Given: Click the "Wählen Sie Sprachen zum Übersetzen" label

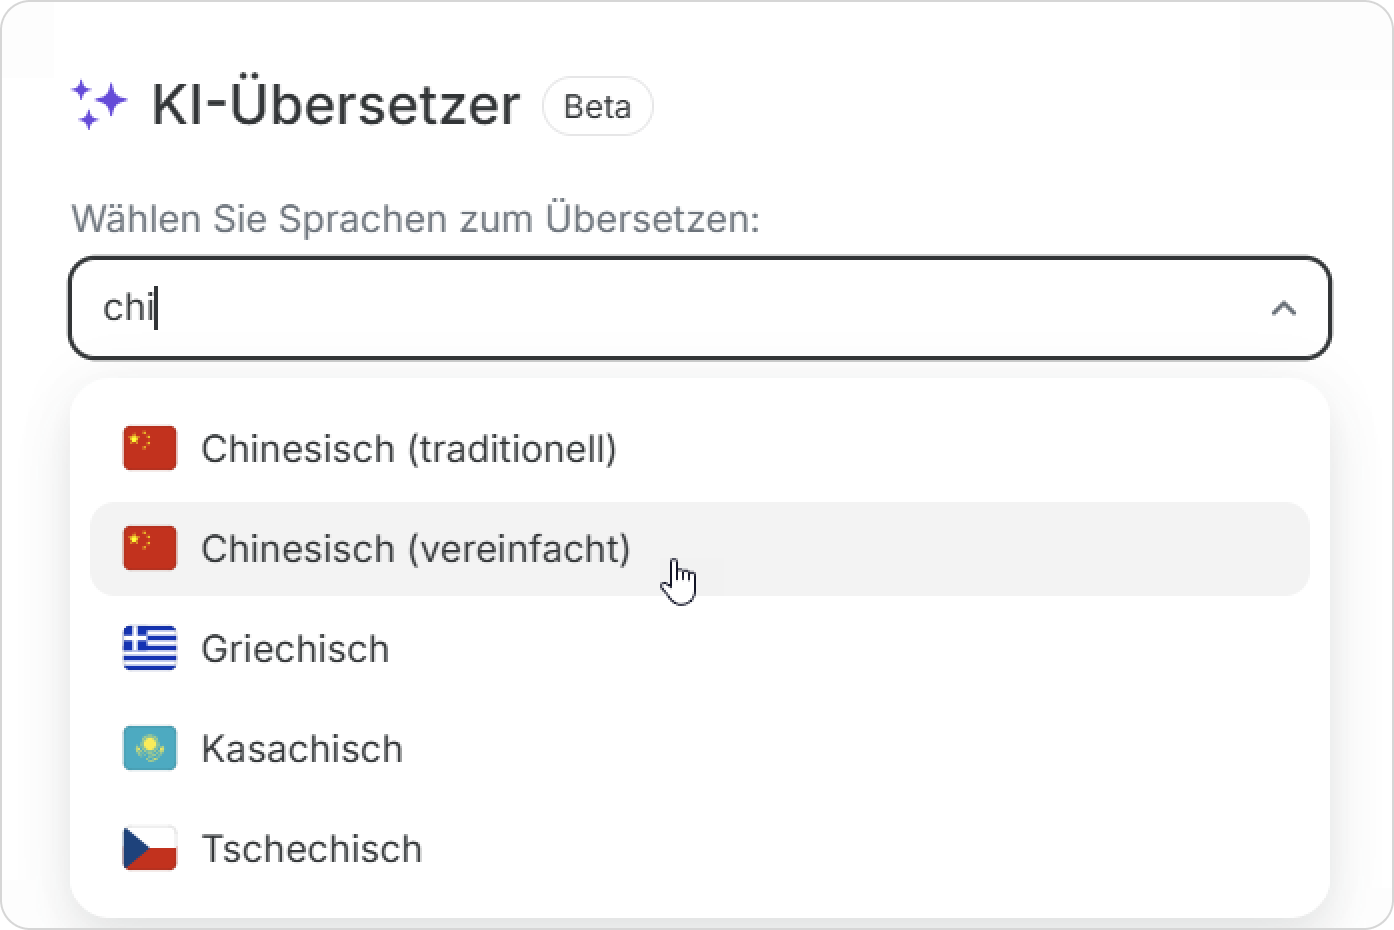Looking at the screenshot, I should click(415, 219).
